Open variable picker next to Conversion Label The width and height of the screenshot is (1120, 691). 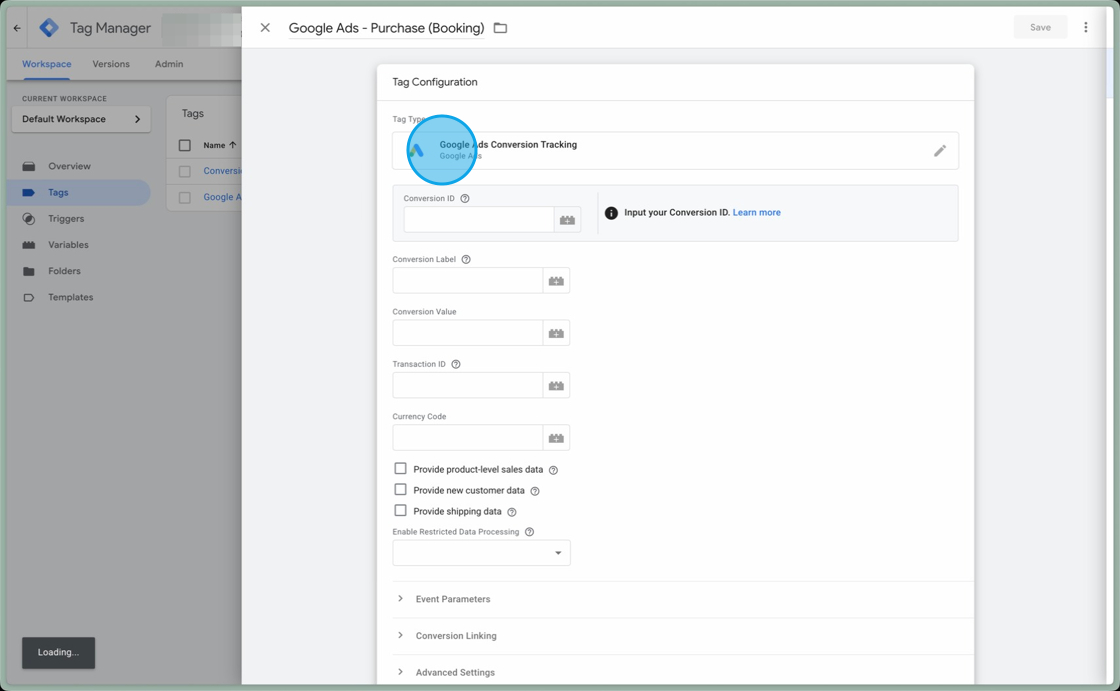pyautogui.click(x=556, y=281)
